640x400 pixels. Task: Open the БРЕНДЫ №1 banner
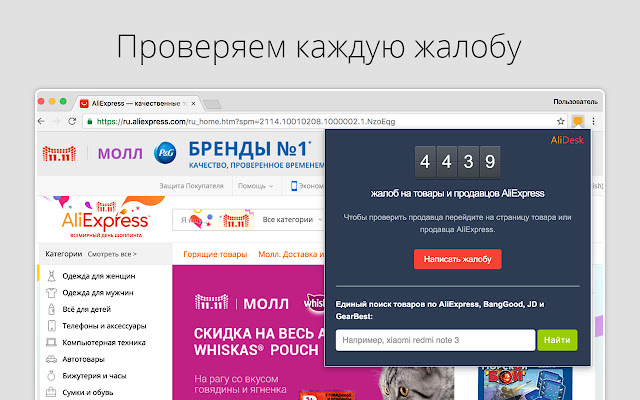tap(256, 154)
